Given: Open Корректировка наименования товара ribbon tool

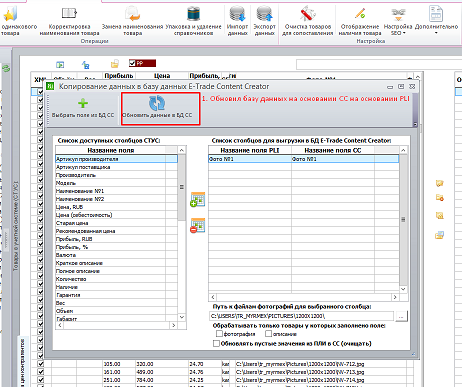Looking at the screenshot, I should click(x=69, y=21).
